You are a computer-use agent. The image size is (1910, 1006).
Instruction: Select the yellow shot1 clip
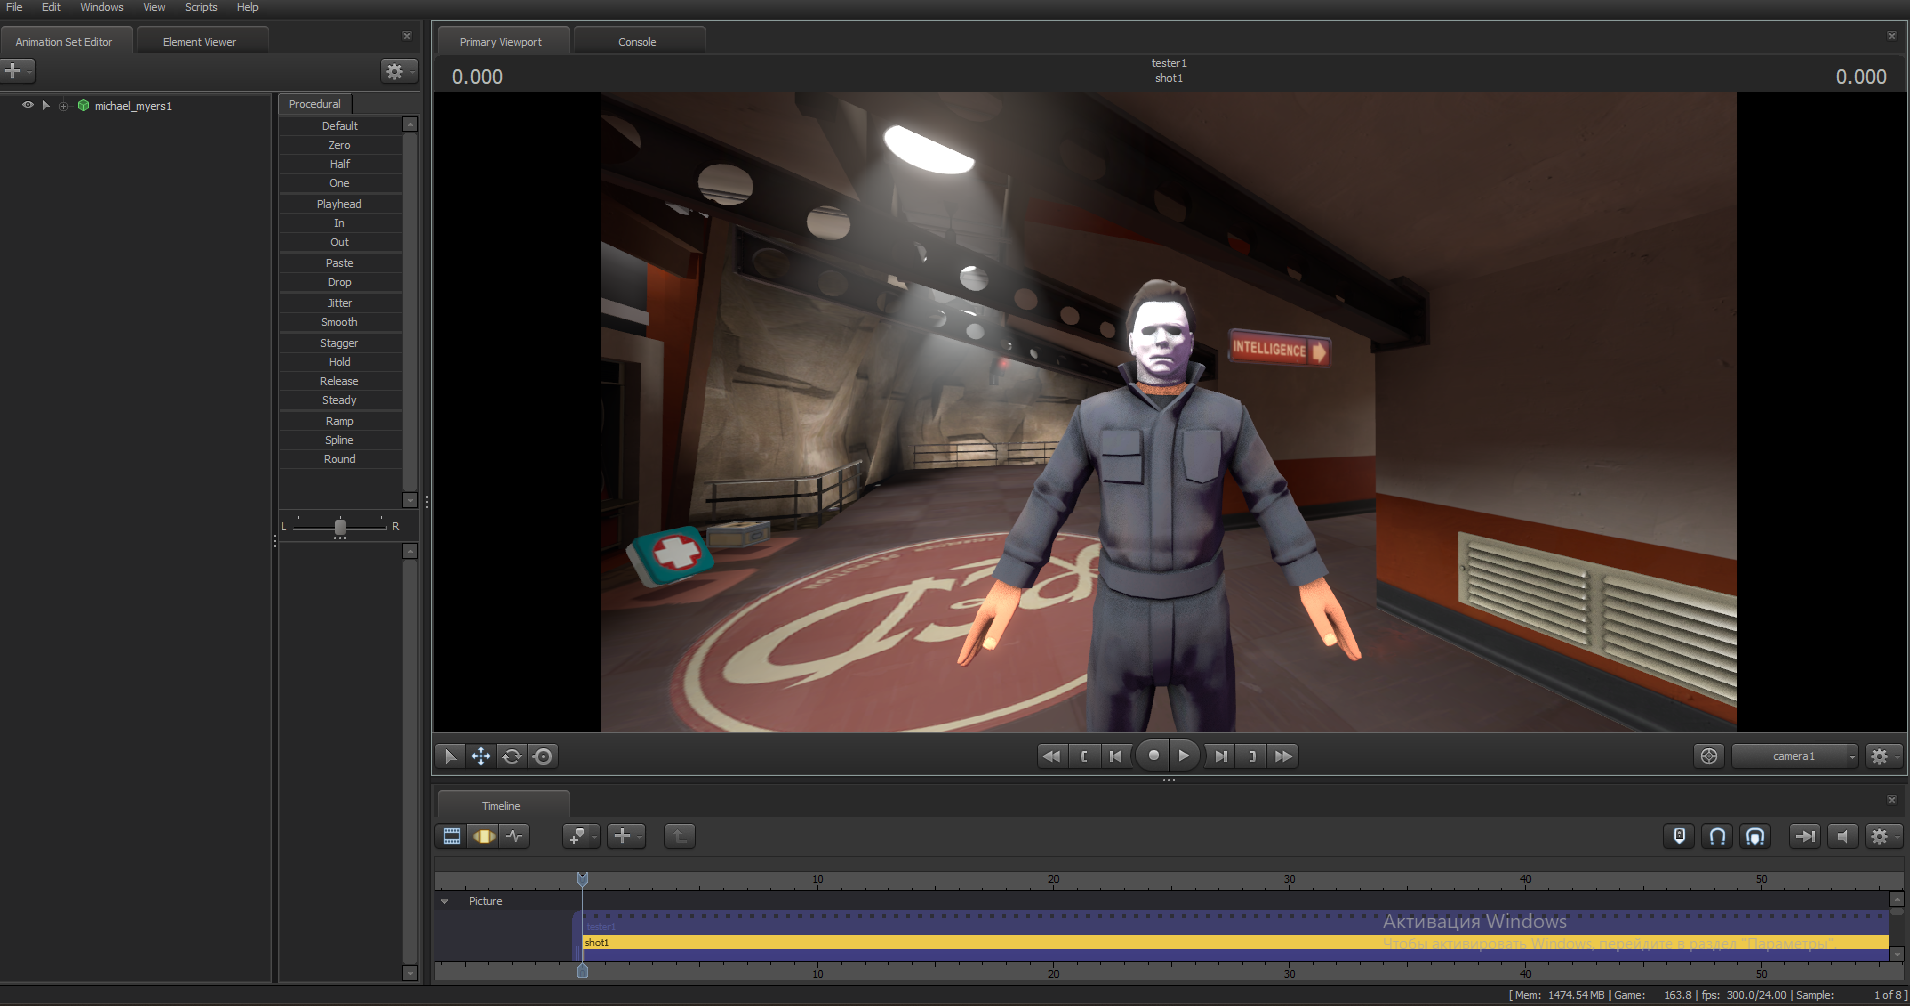[x=1236, y=942]
